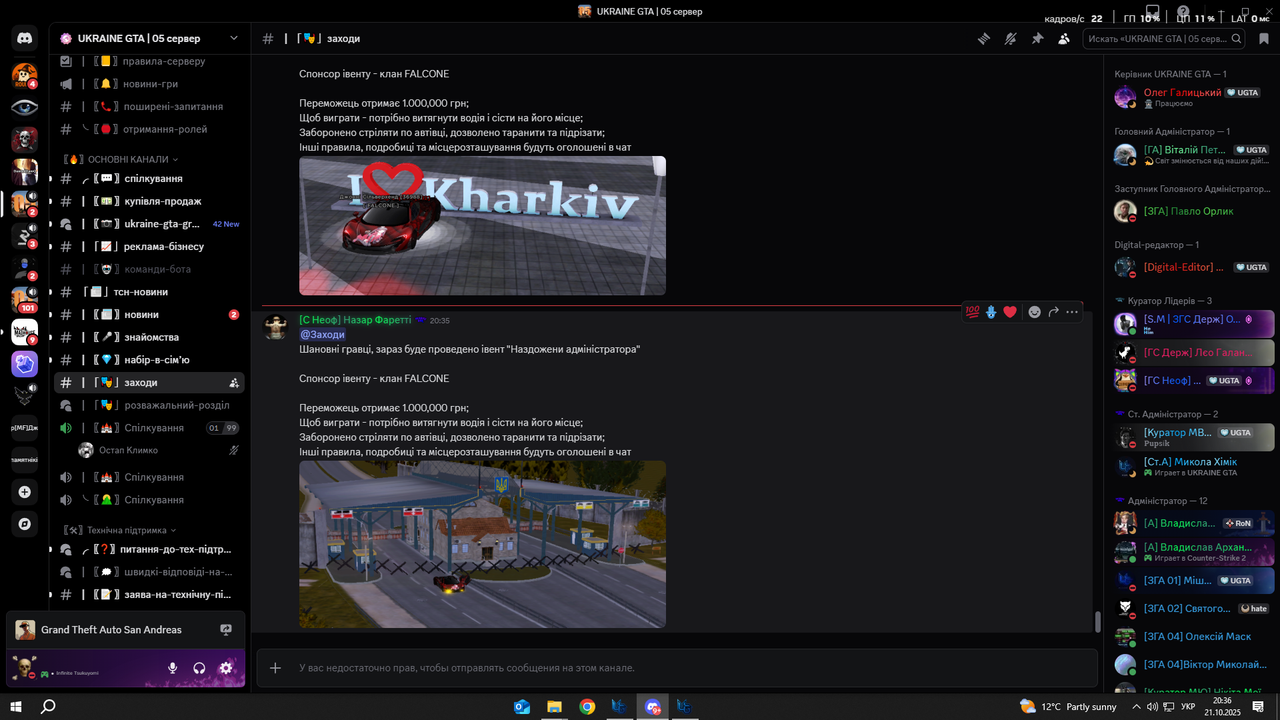Open emoji reaction picker on message
1280x720 pixels.
(1034, 312)
